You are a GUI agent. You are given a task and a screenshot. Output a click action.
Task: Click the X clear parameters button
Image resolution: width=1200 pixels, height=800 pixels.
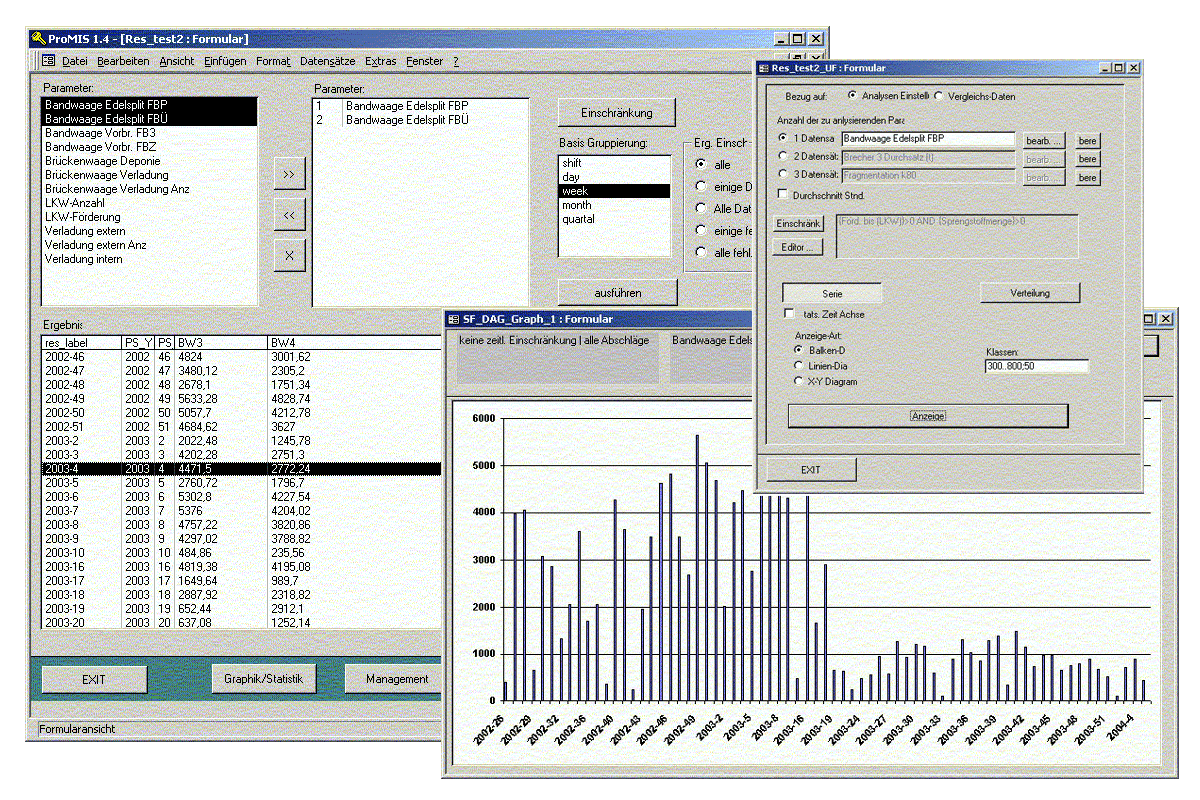pos(289,255)
